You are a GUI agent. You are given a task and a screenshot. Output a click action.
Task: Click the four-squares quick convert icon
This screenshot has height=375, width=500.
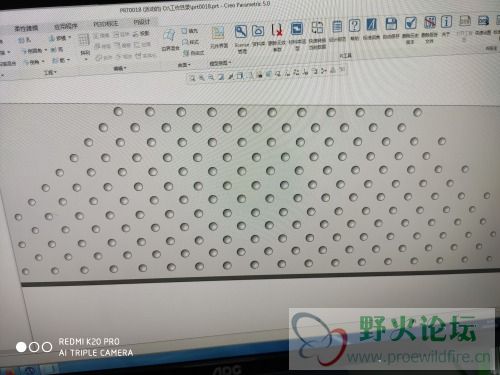(x=317, y=27)
